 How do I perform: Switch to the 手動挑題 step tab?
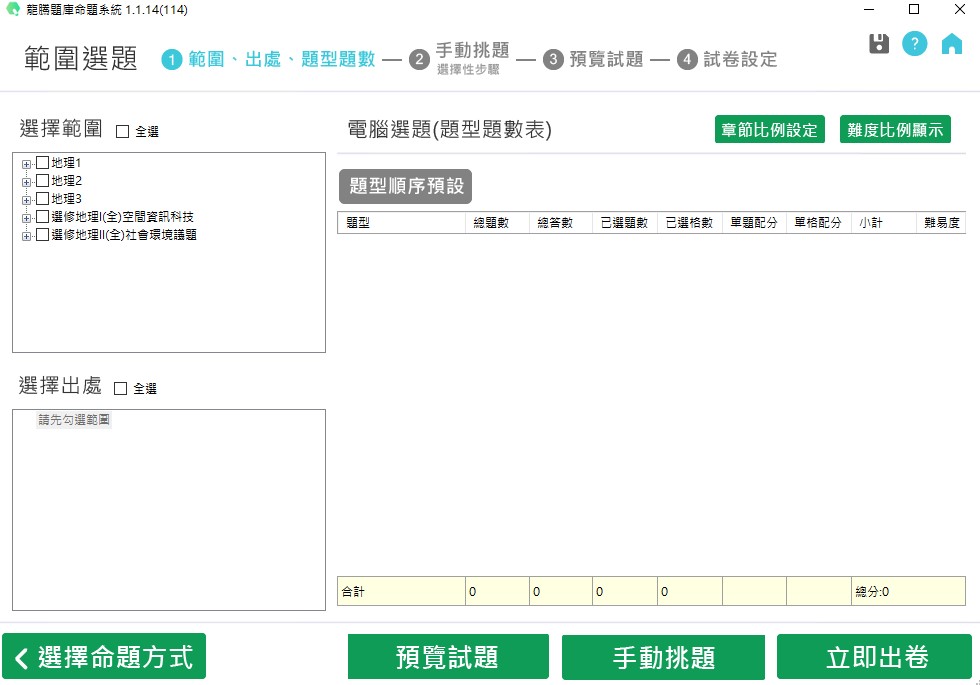click(472, 51)
